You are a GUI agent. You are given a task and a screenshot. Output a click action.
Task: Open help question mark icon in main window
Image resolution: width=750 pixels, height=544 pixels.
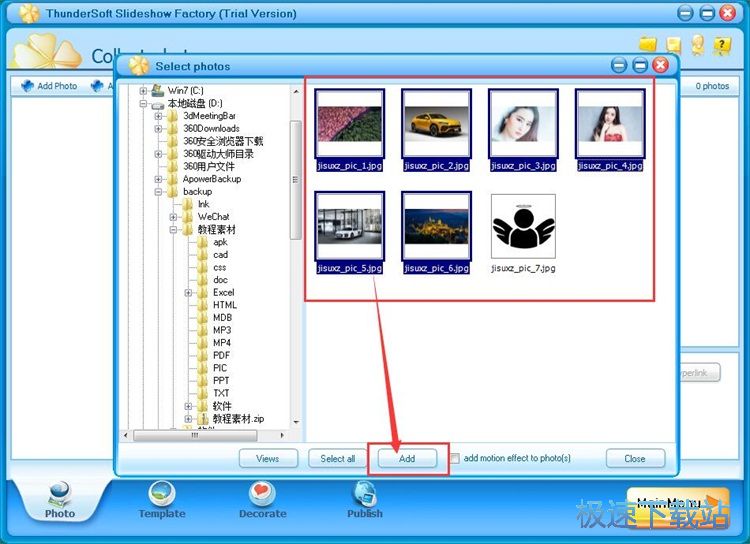click(722, 46)
